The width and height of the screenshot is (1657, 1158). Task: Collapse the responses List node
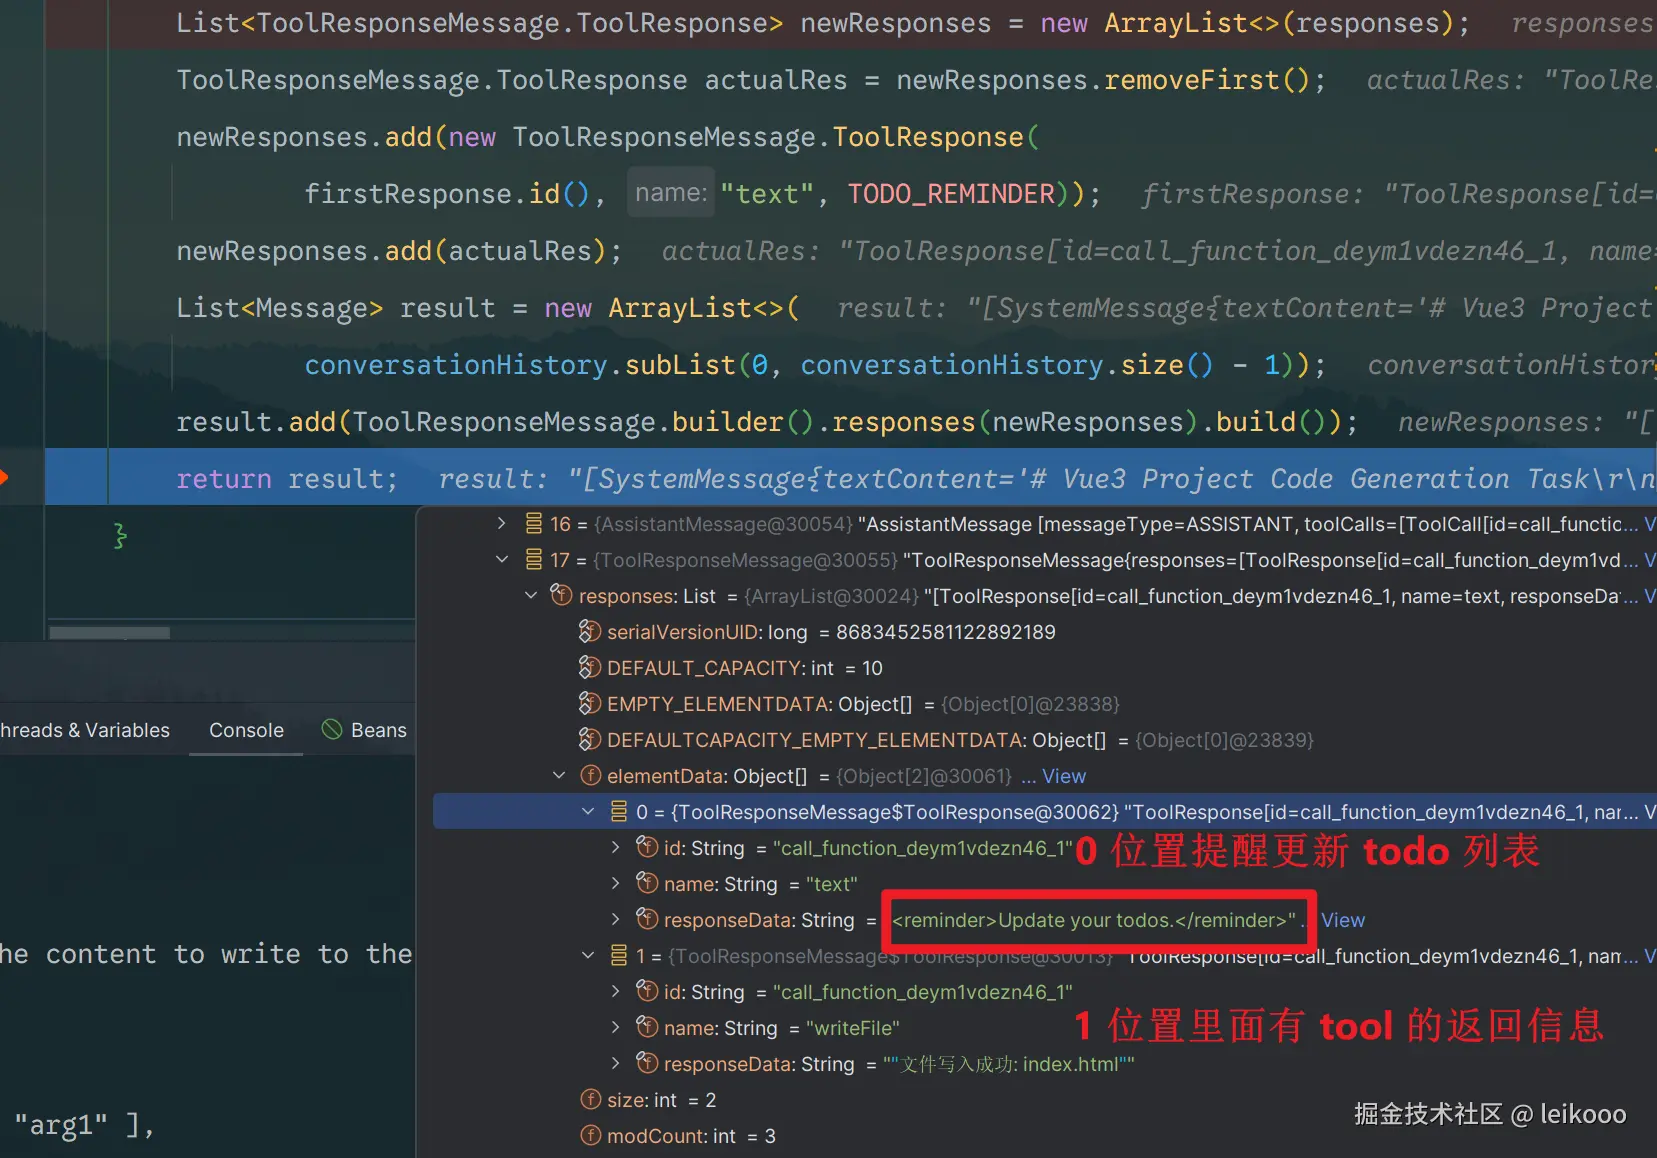(x=531, y=595)
